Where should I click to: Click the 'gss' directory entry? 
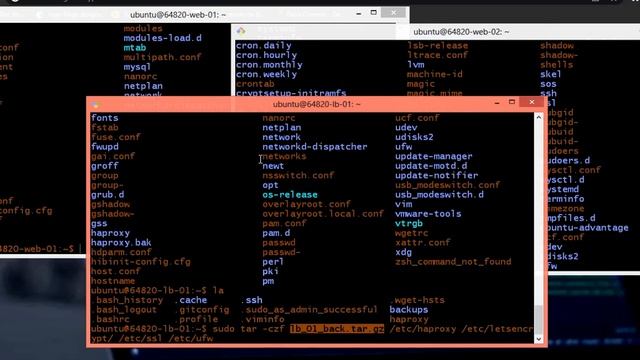(99, 224)
